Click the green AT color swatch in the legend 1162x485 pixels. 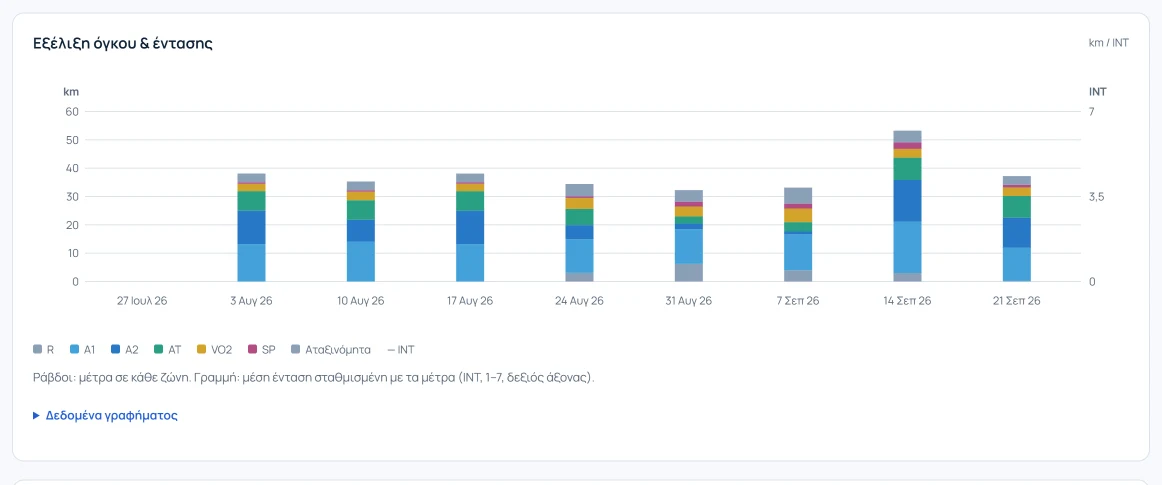point(159,349)
